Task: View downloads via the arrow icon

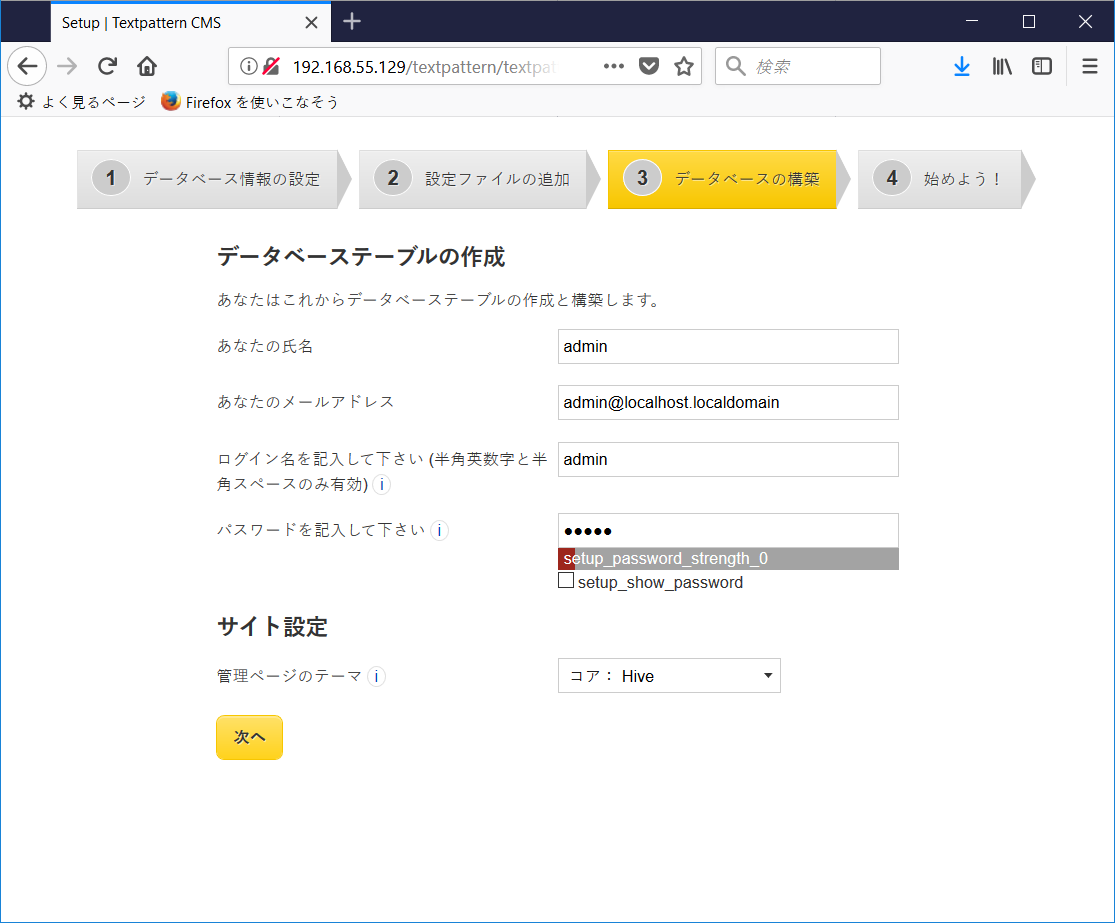Action: click(x=961, y=66)
